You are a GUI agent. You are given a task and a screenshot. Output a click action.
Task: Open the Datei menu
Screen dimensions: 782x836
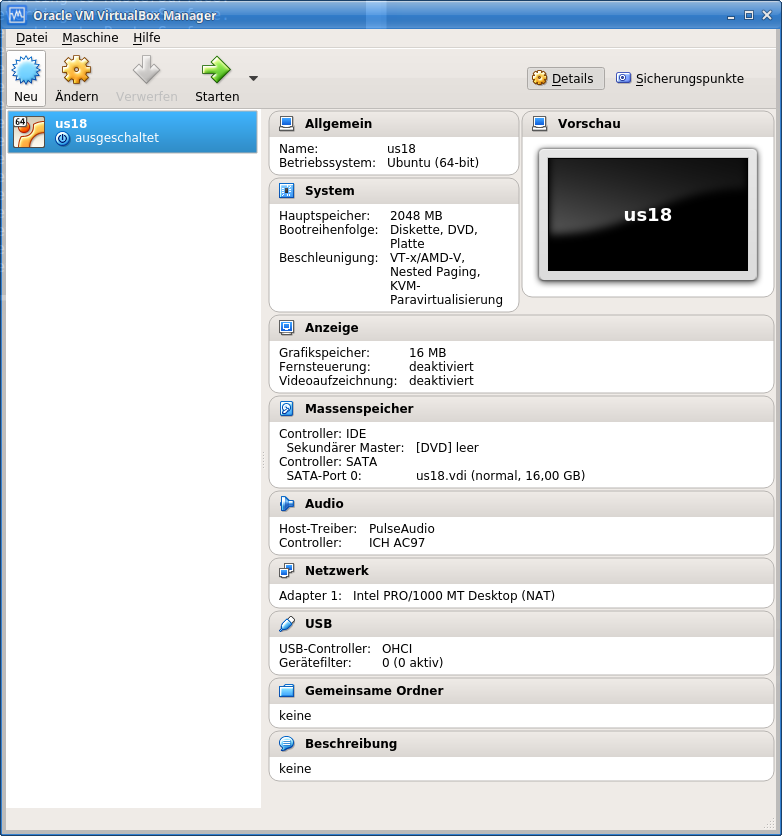point(31,38)
